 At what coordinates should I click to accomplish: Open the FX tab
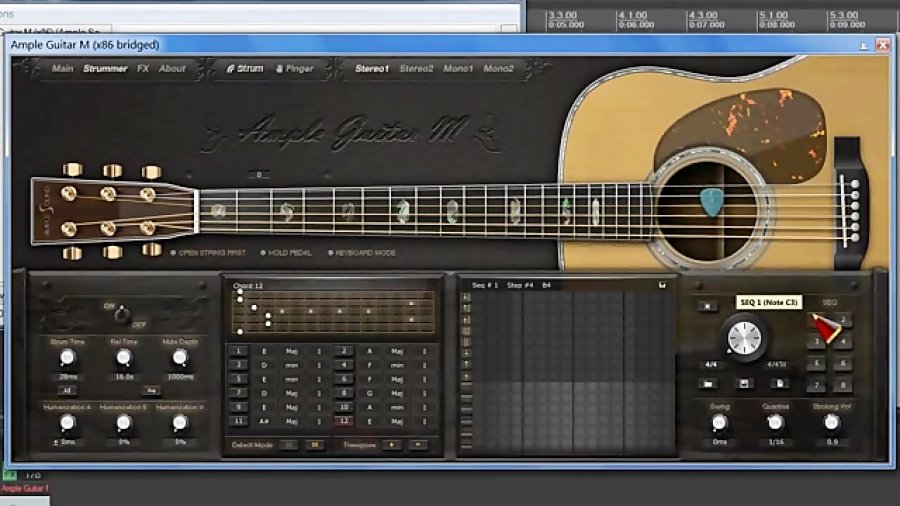click(143, 69)
